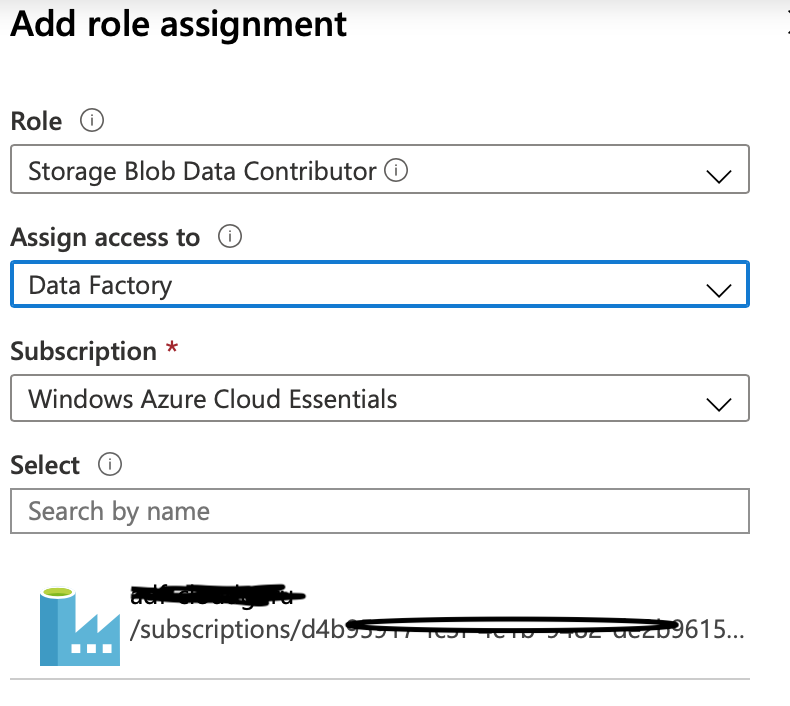Click the info icon next to Select label
Viewport: 790px width, 706px height.
[110, 464]
